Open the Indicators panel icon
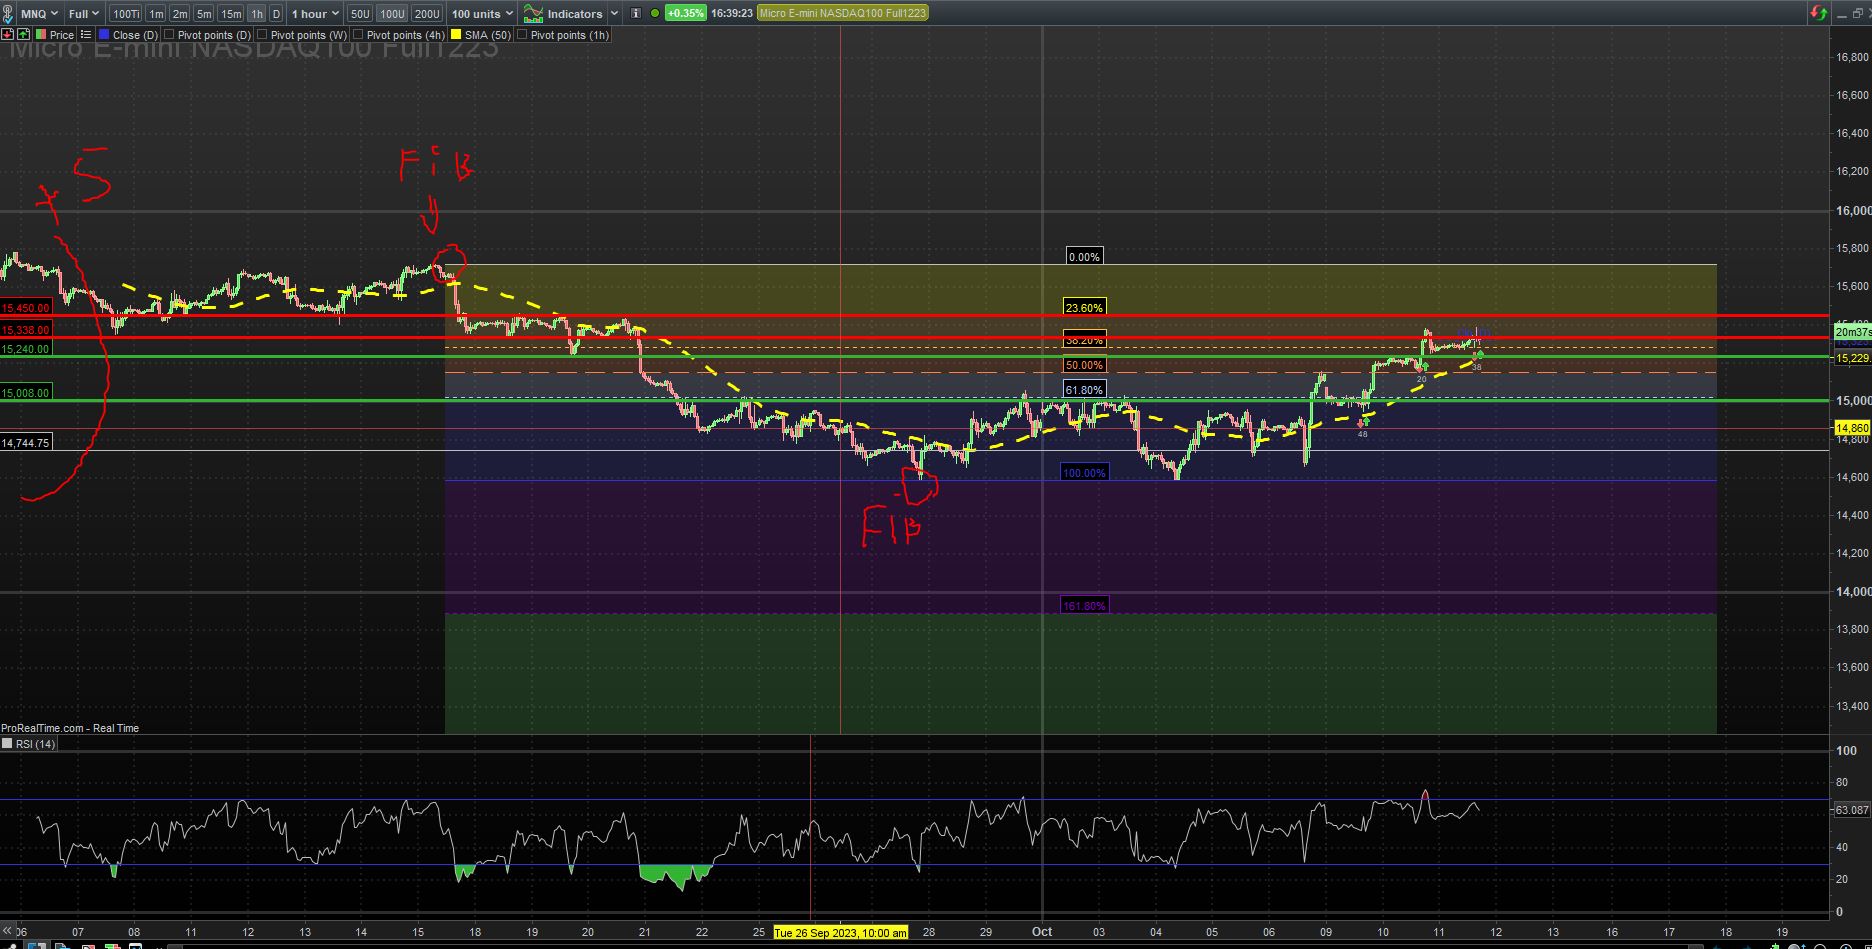Viewport: 1872px width, 949px height. pyautogui.click(x=534, y=14)
